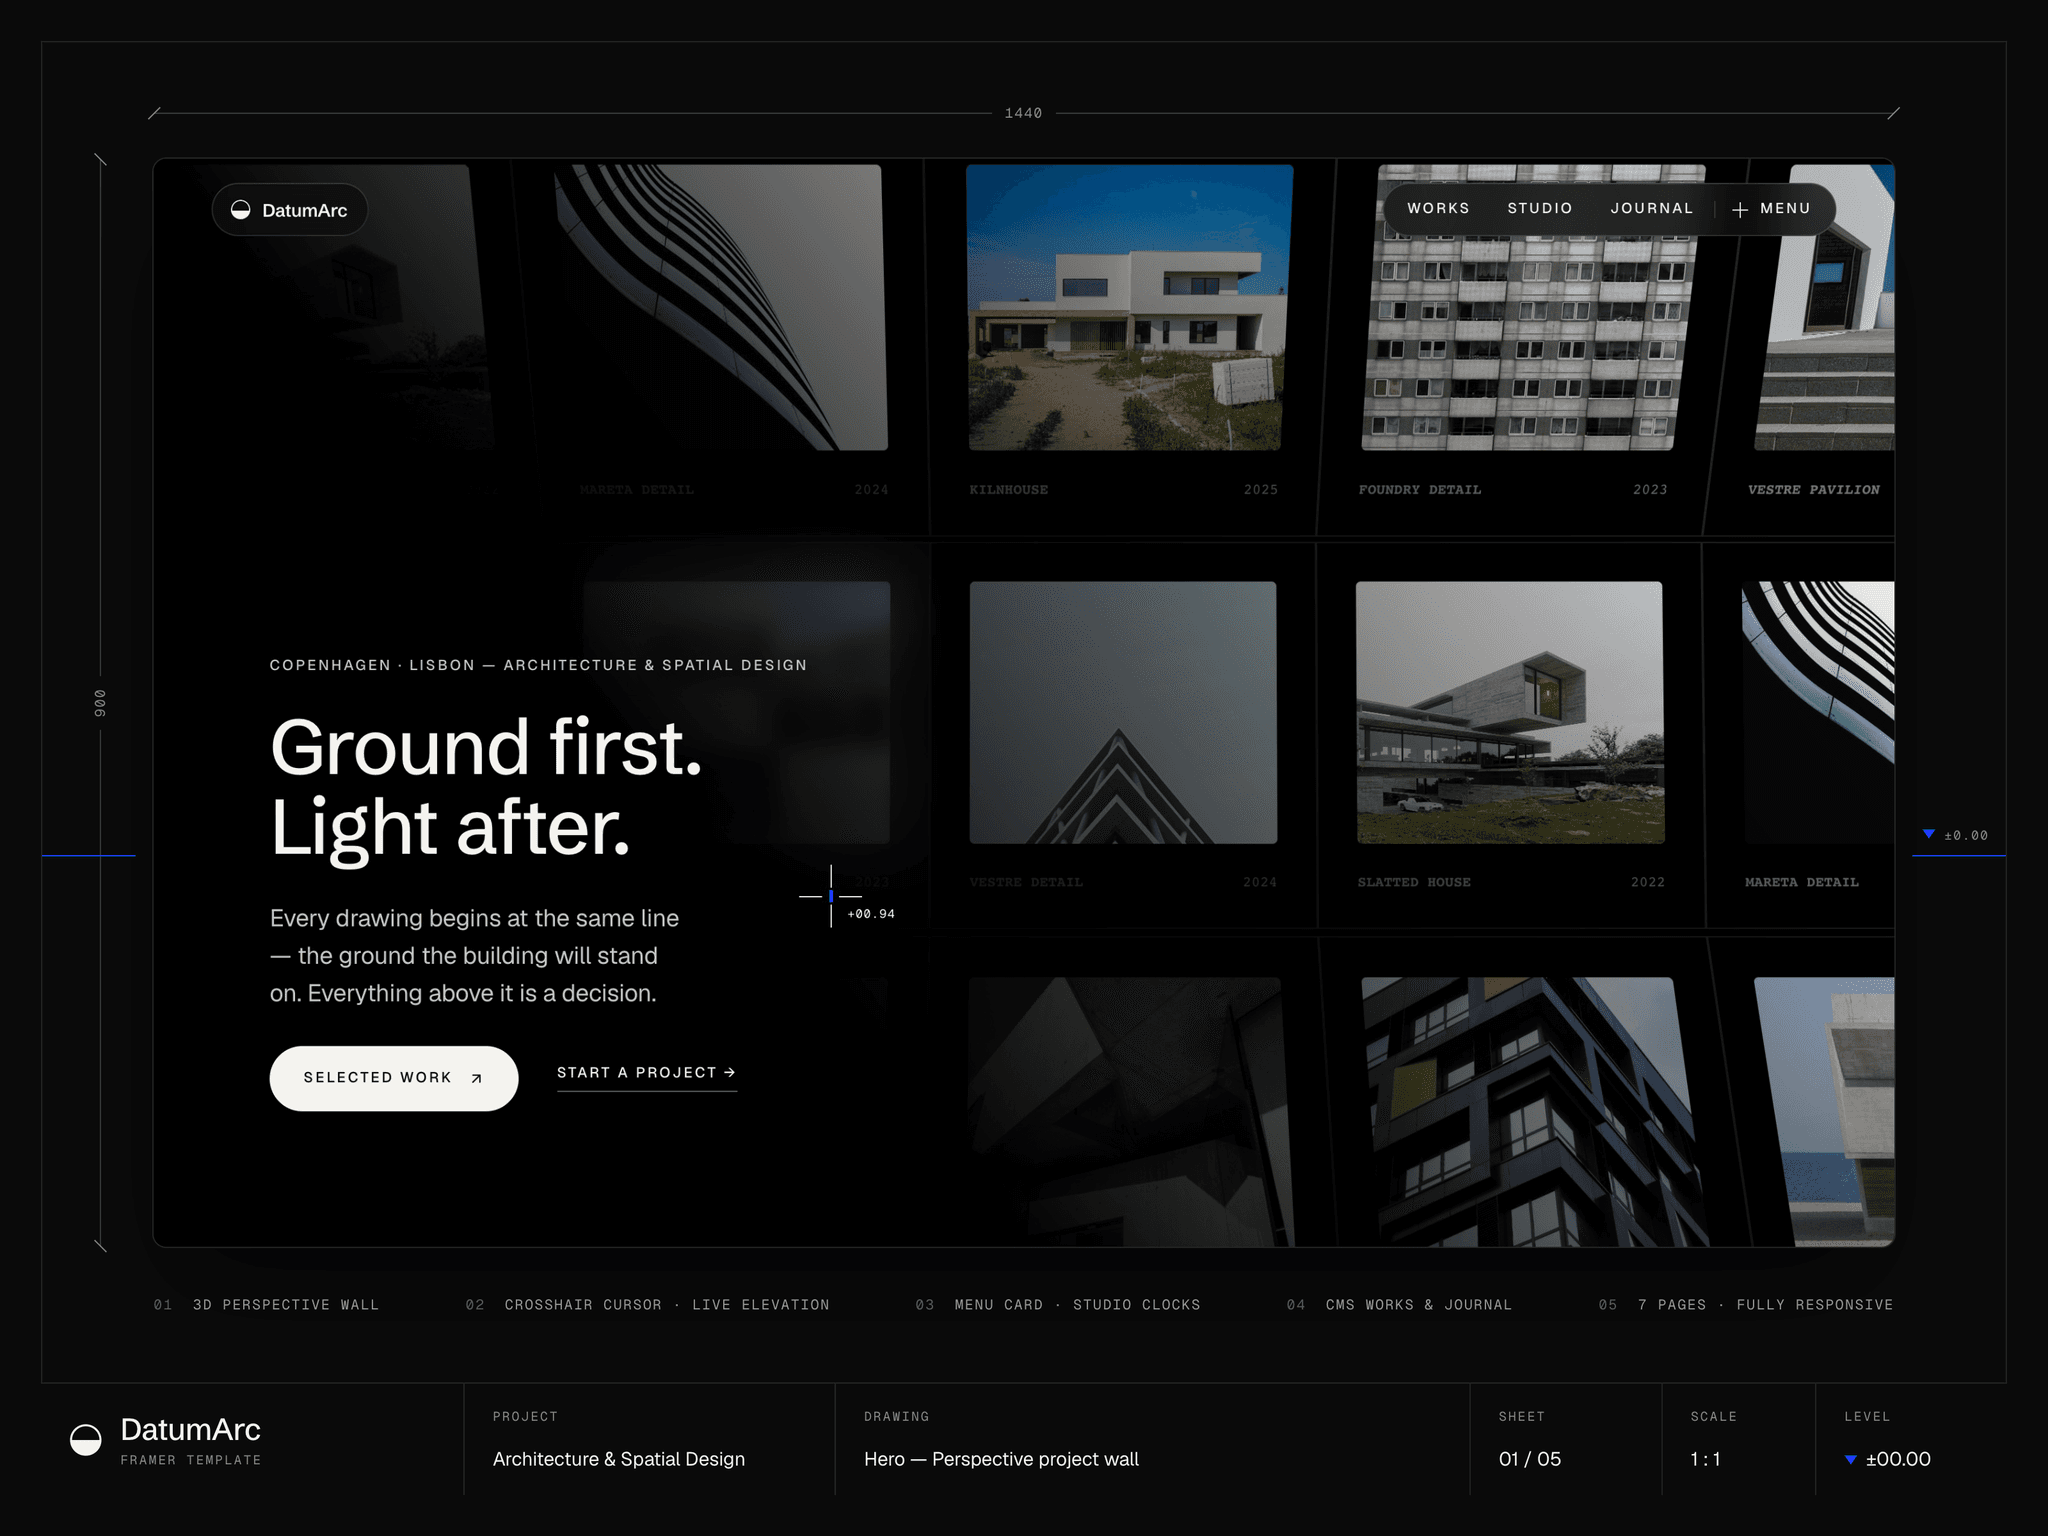The image size is (2048, 1536).
Task: Click the Vestre Pavilion project caption
Action: pos(1813,490)
